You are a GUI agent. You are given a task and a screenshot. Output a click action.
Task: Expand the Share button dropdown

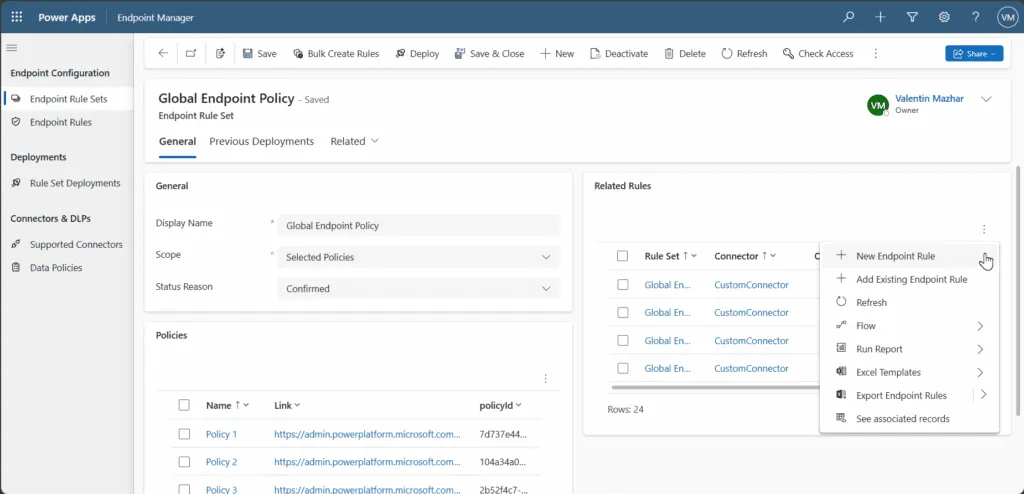tap(993, 54)
